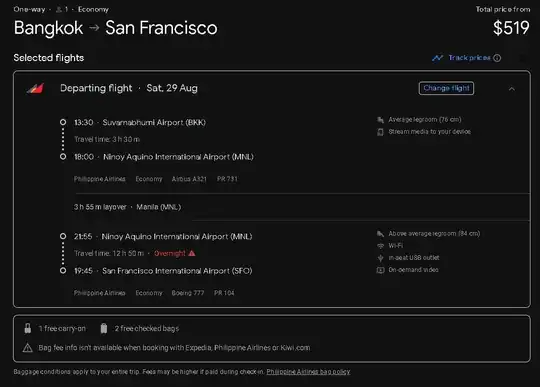
Task: Click the PR 104 flight number
Action: point(224,293)
